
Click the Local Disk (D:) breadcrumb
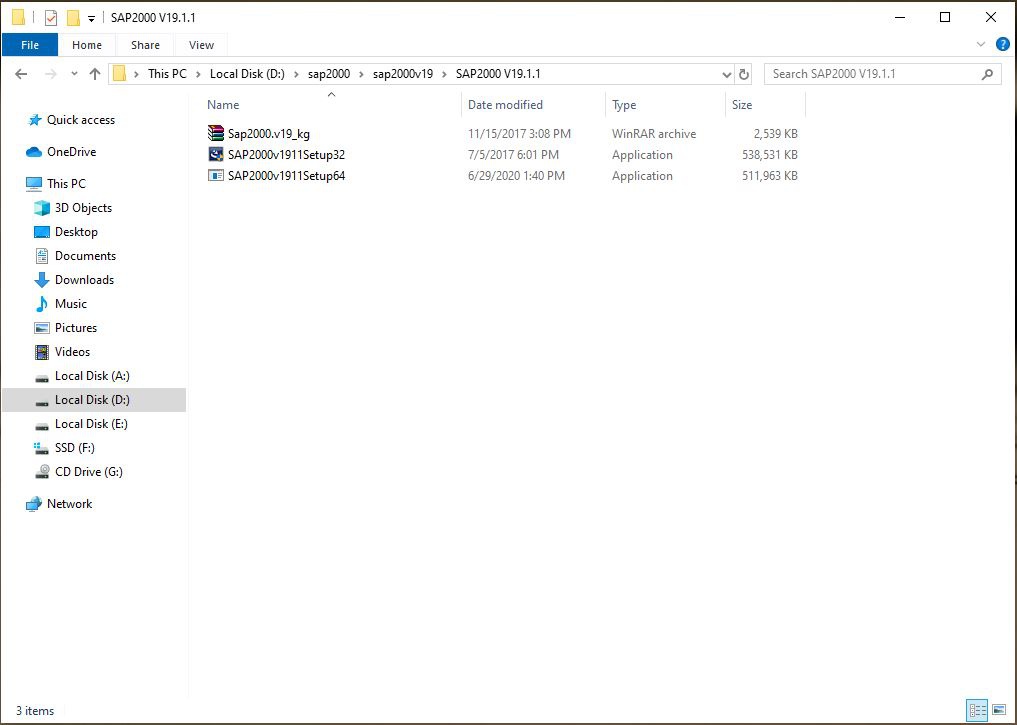247,74
